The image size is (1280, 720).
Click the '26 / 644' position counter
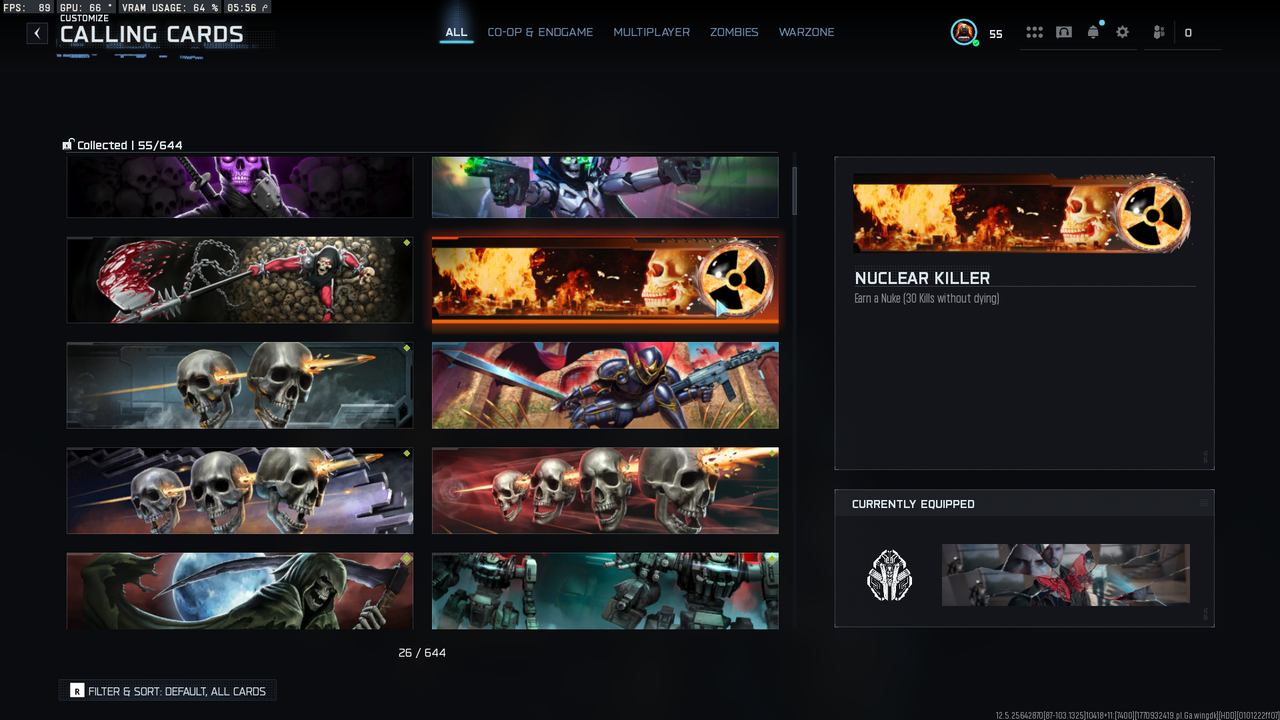tap(422, 653)
